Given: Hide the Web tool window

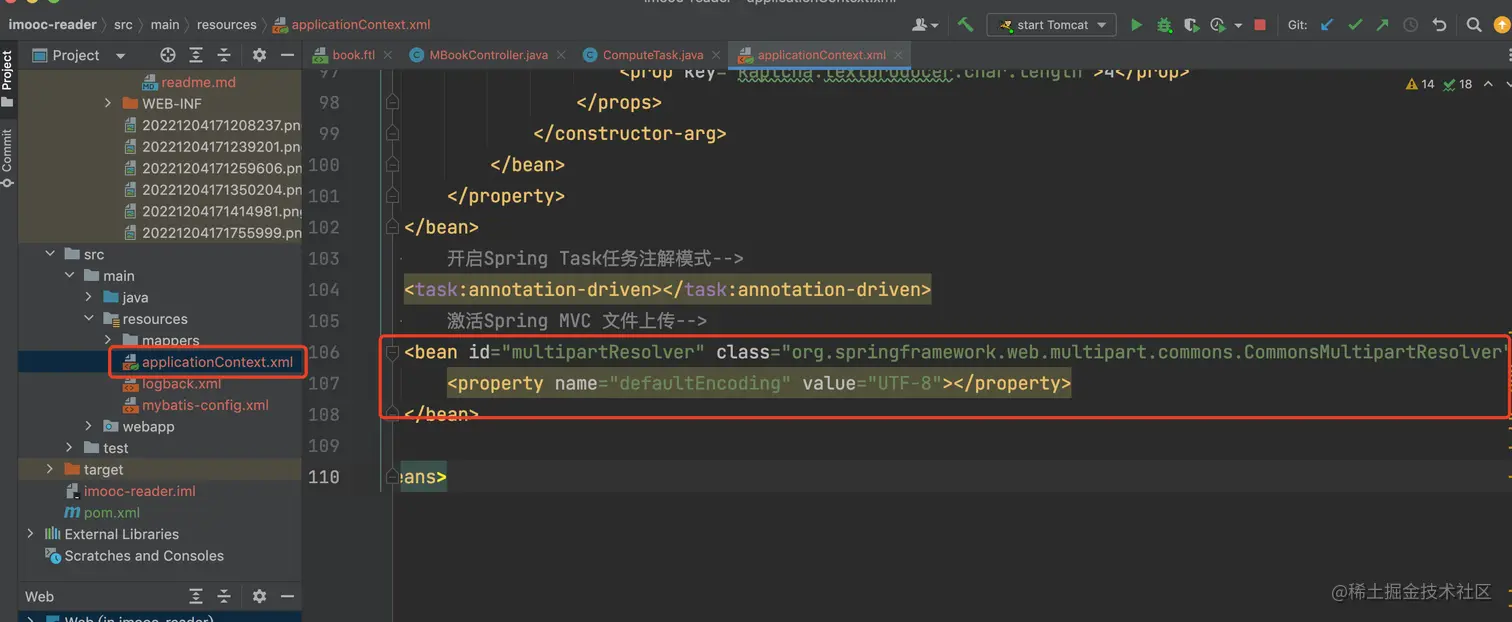Looking at the screenshot, I should tap(287, 596).
